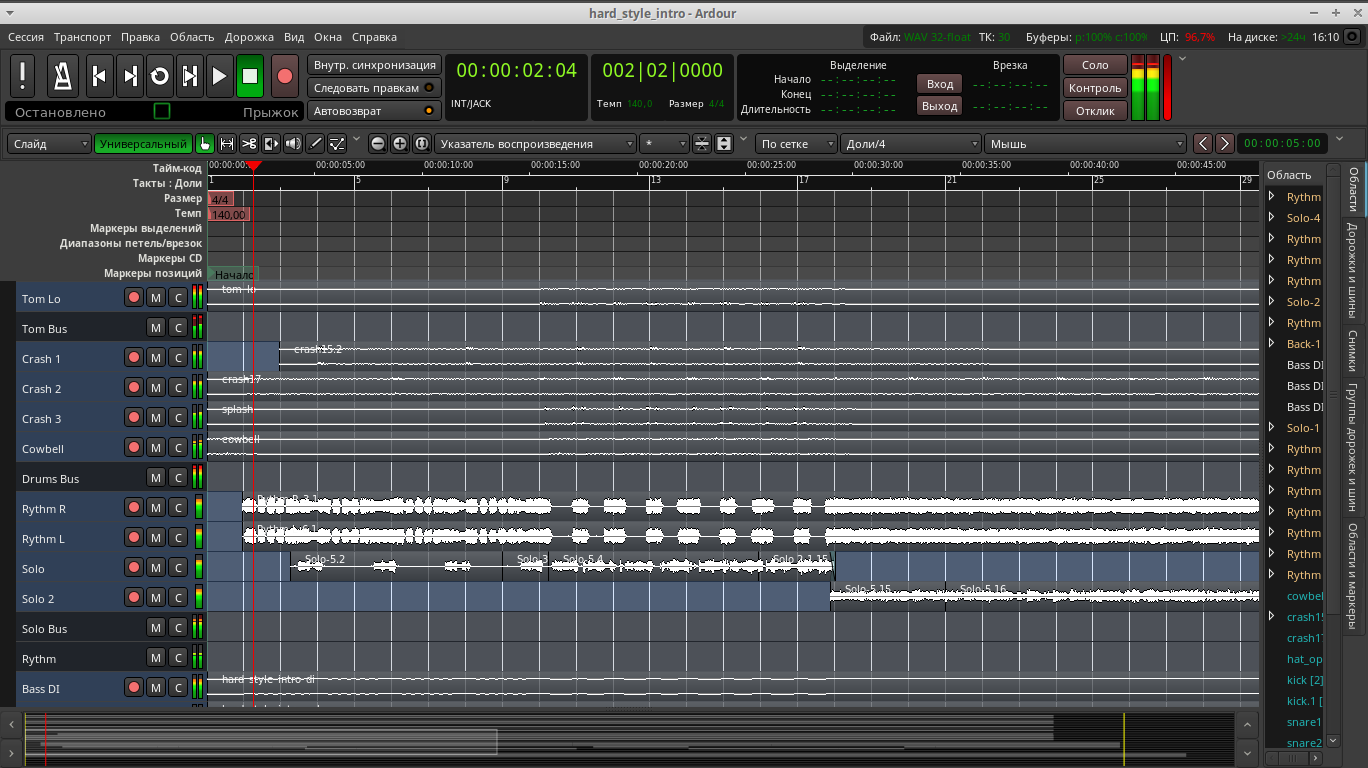The height and width of the screenshot is (768, 1368).
Task: Expand the Solo-4 region in list
Action: coord(1271,218)
